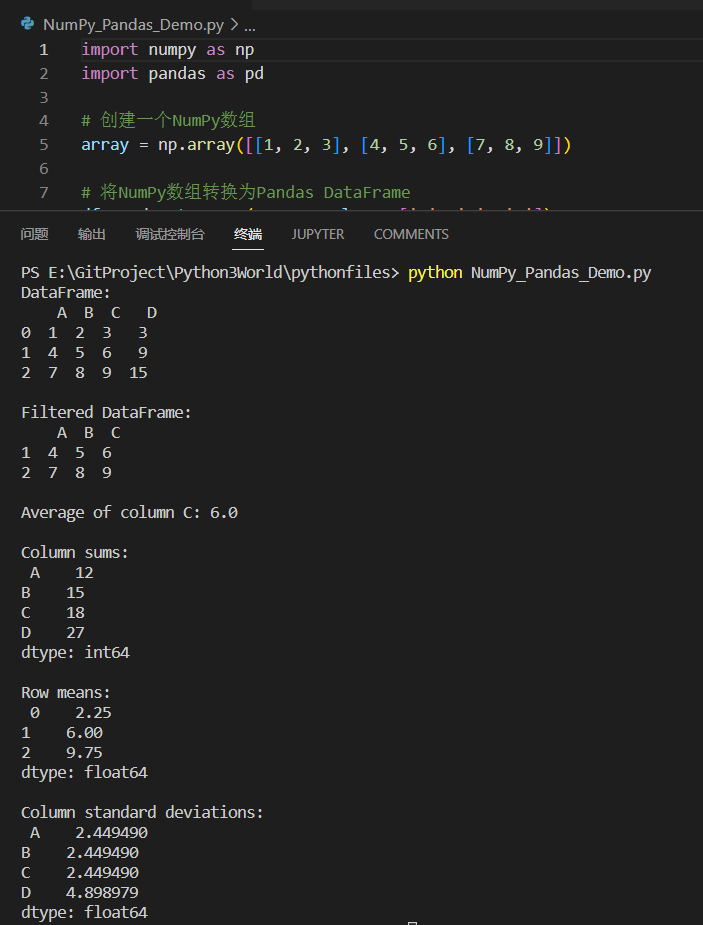Click the comment about converting to Pandas DataFrame
This screenshot has width=703, height=925.
point(245,192)
